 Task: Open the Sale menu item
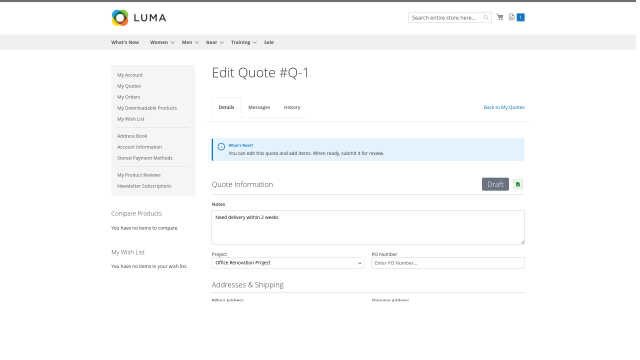[269, 42]
